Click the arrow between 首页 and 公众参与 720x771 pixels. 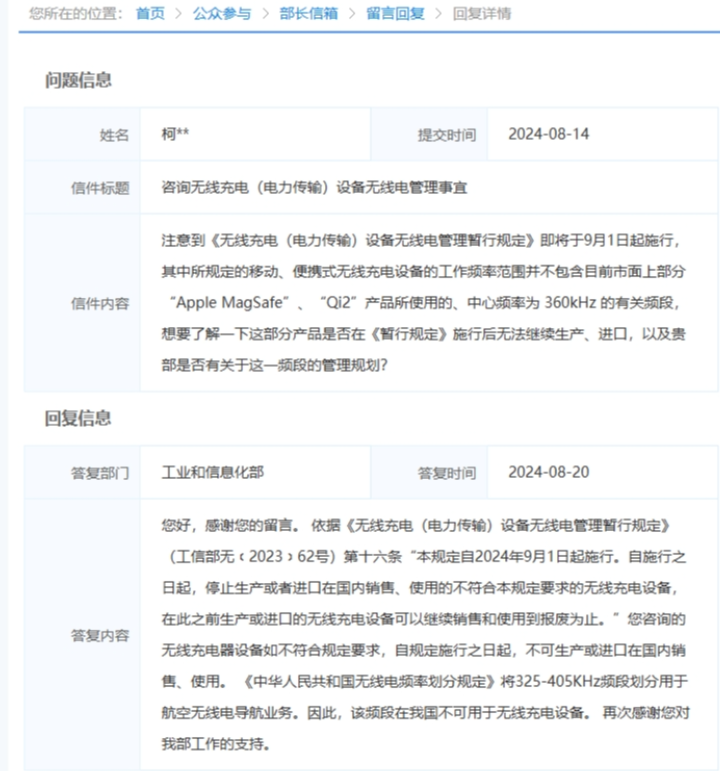point(178,13)
